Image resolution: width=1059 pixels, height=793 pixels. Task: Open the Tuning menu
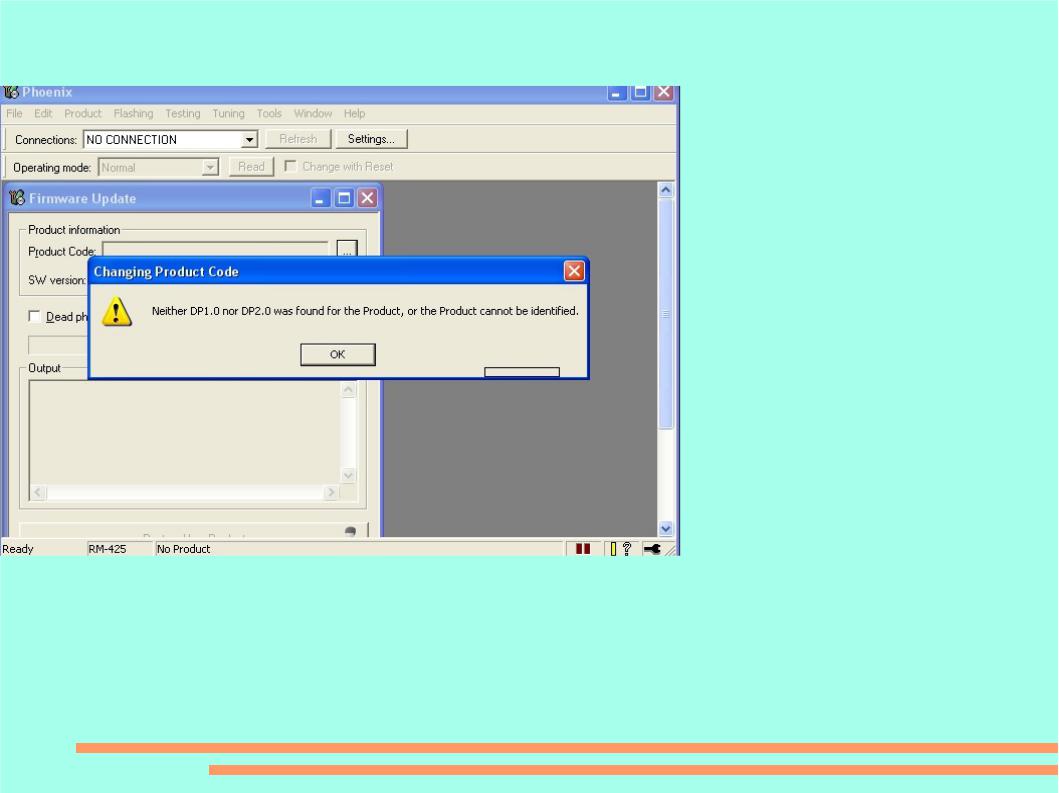pyautogui.click(x=228, y=113)
